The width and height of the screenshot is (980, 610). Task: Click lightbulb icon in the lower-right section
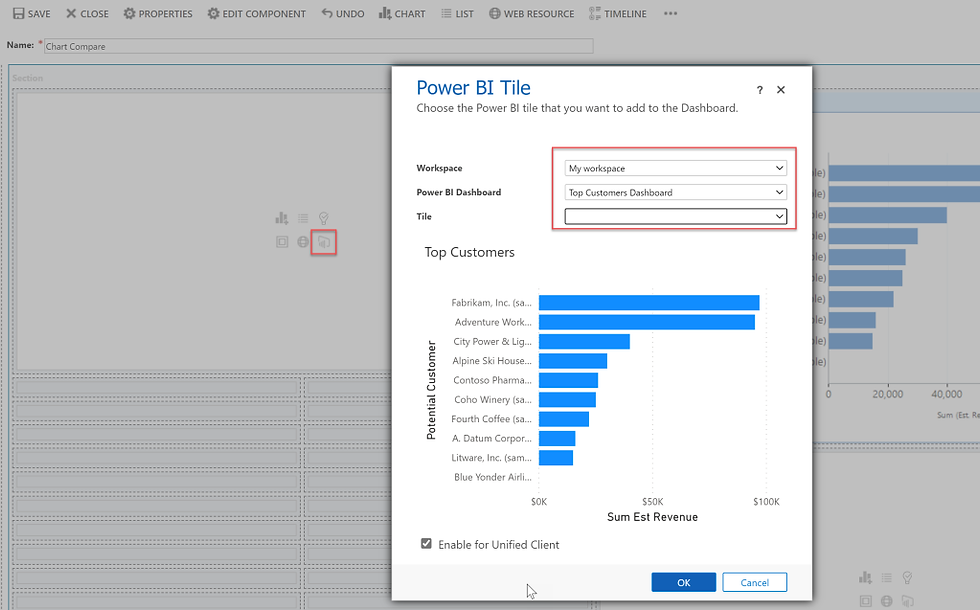click(908, 578)
